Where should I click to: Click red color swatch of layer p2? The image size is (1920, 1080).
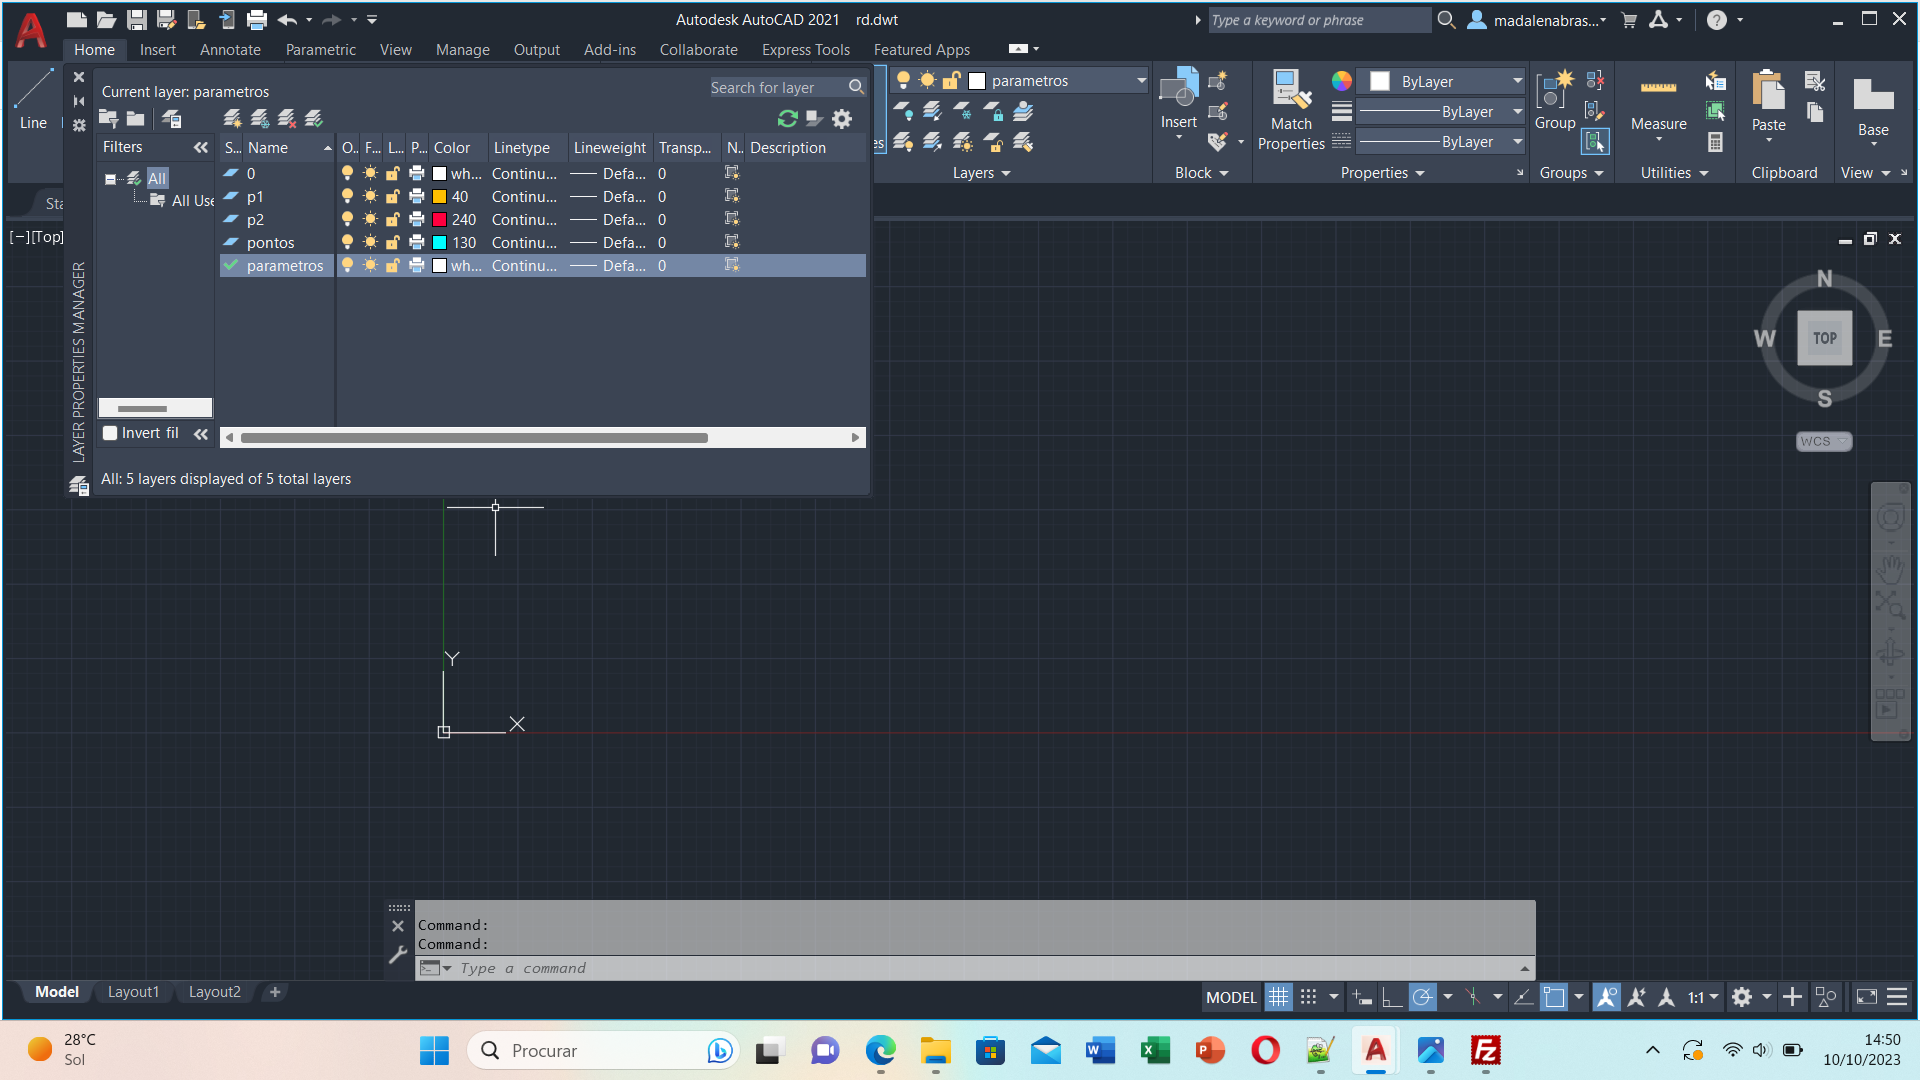[439, 219]
